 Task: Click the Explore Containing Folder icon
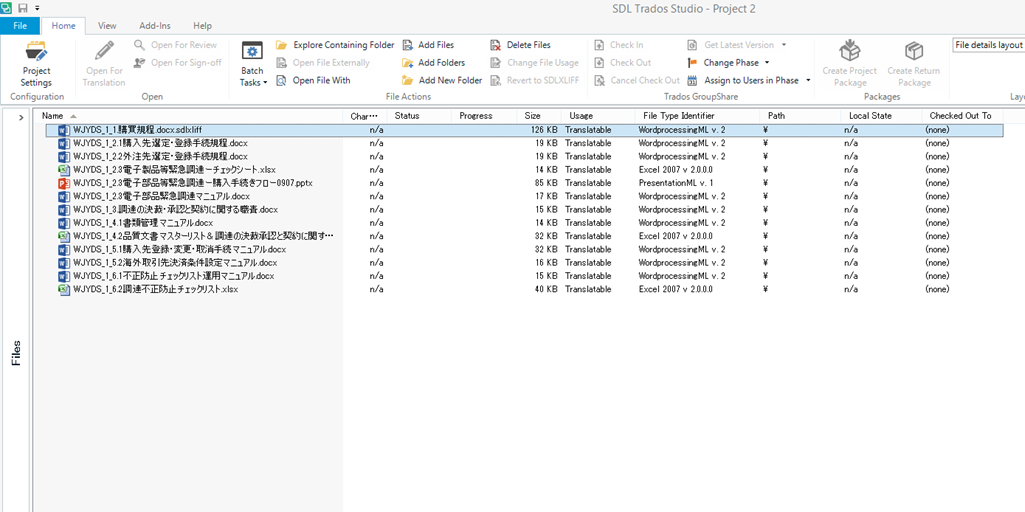pyautogui.click(x=282, y=45)
